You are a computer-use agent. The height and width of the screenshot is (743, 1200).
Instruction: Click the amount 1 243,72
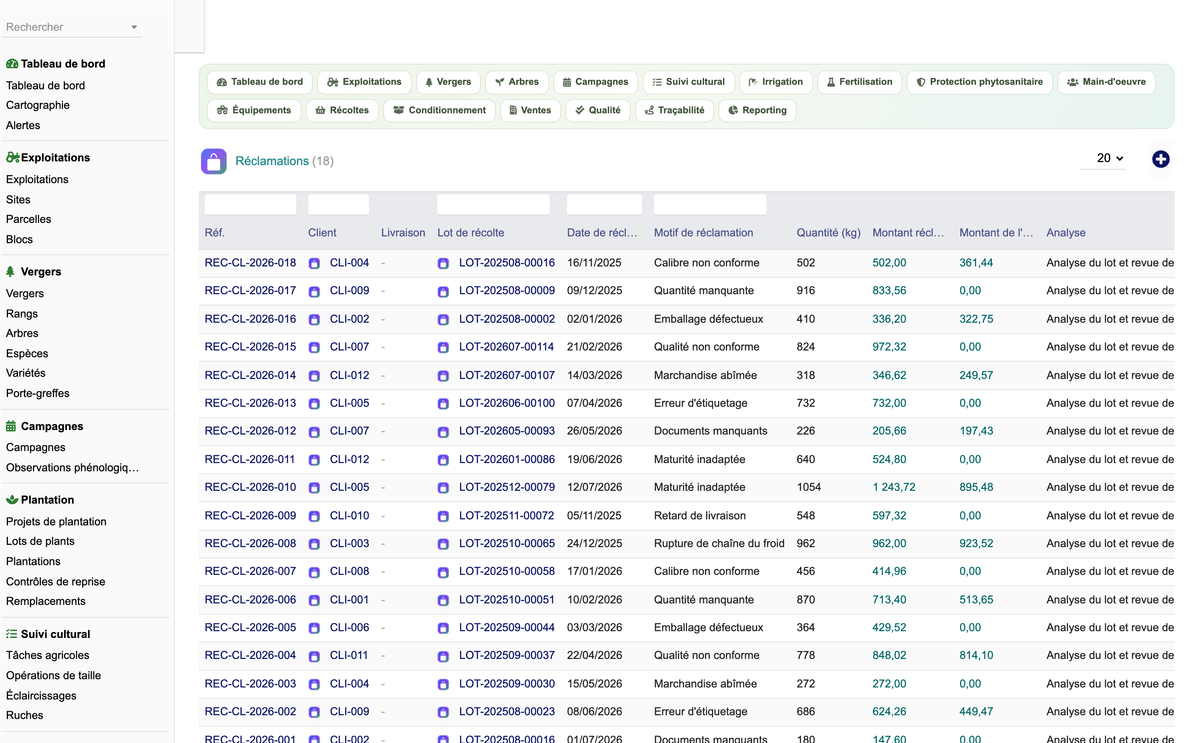pyautogui.click(x=894, y=487)
